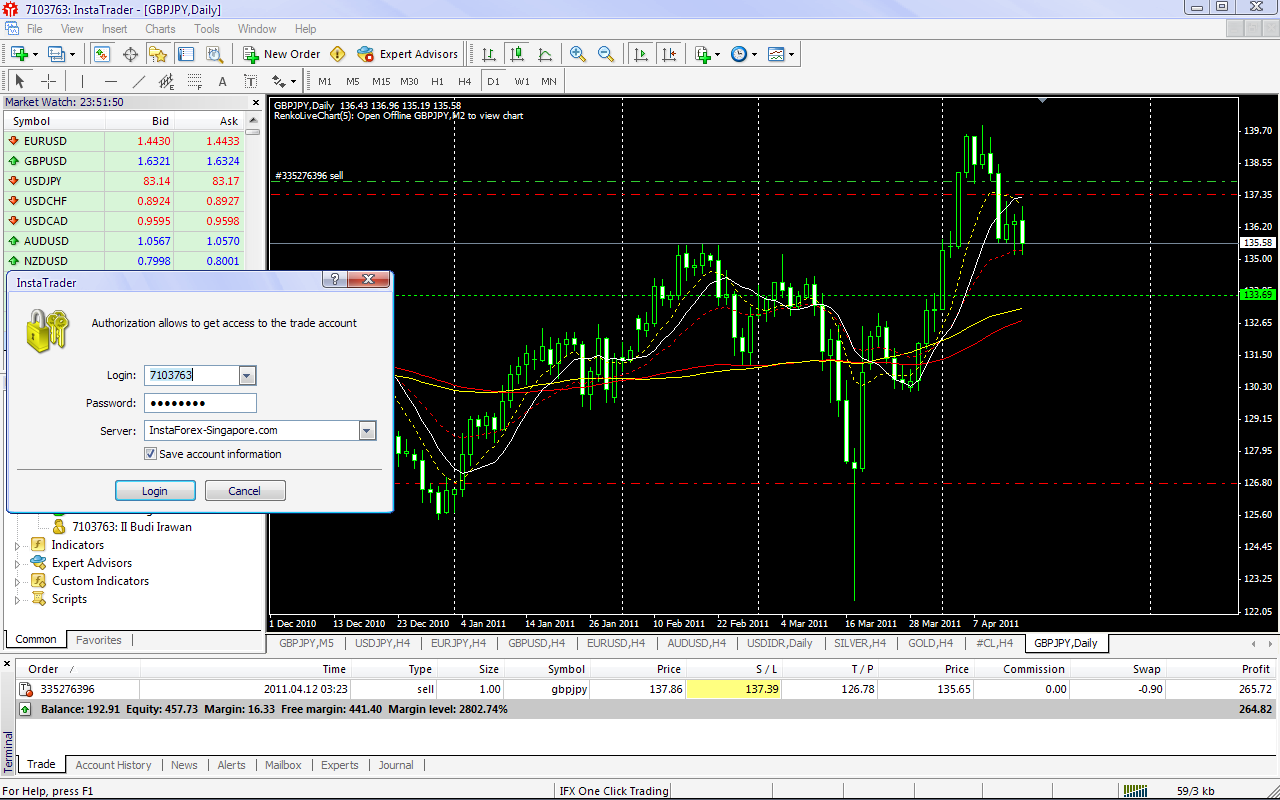The image size is (1280, 800).
Task: Click the New Order button
Action: tap(281, 54)
